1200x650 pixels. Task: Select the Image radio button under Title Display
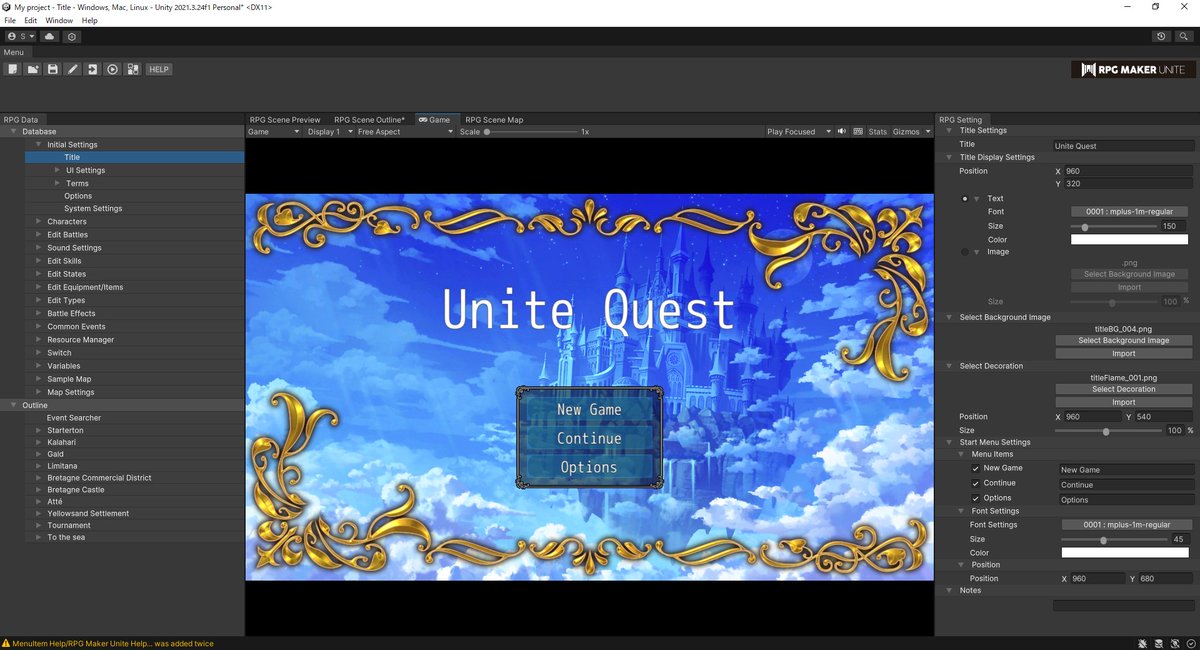(964, 252)
